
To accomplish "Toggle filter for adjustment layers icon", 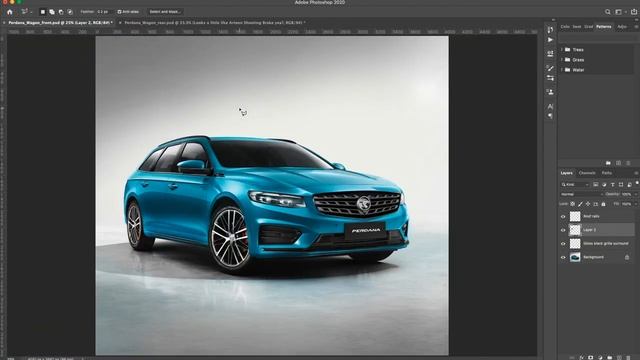I will click(x=604, y=185).
